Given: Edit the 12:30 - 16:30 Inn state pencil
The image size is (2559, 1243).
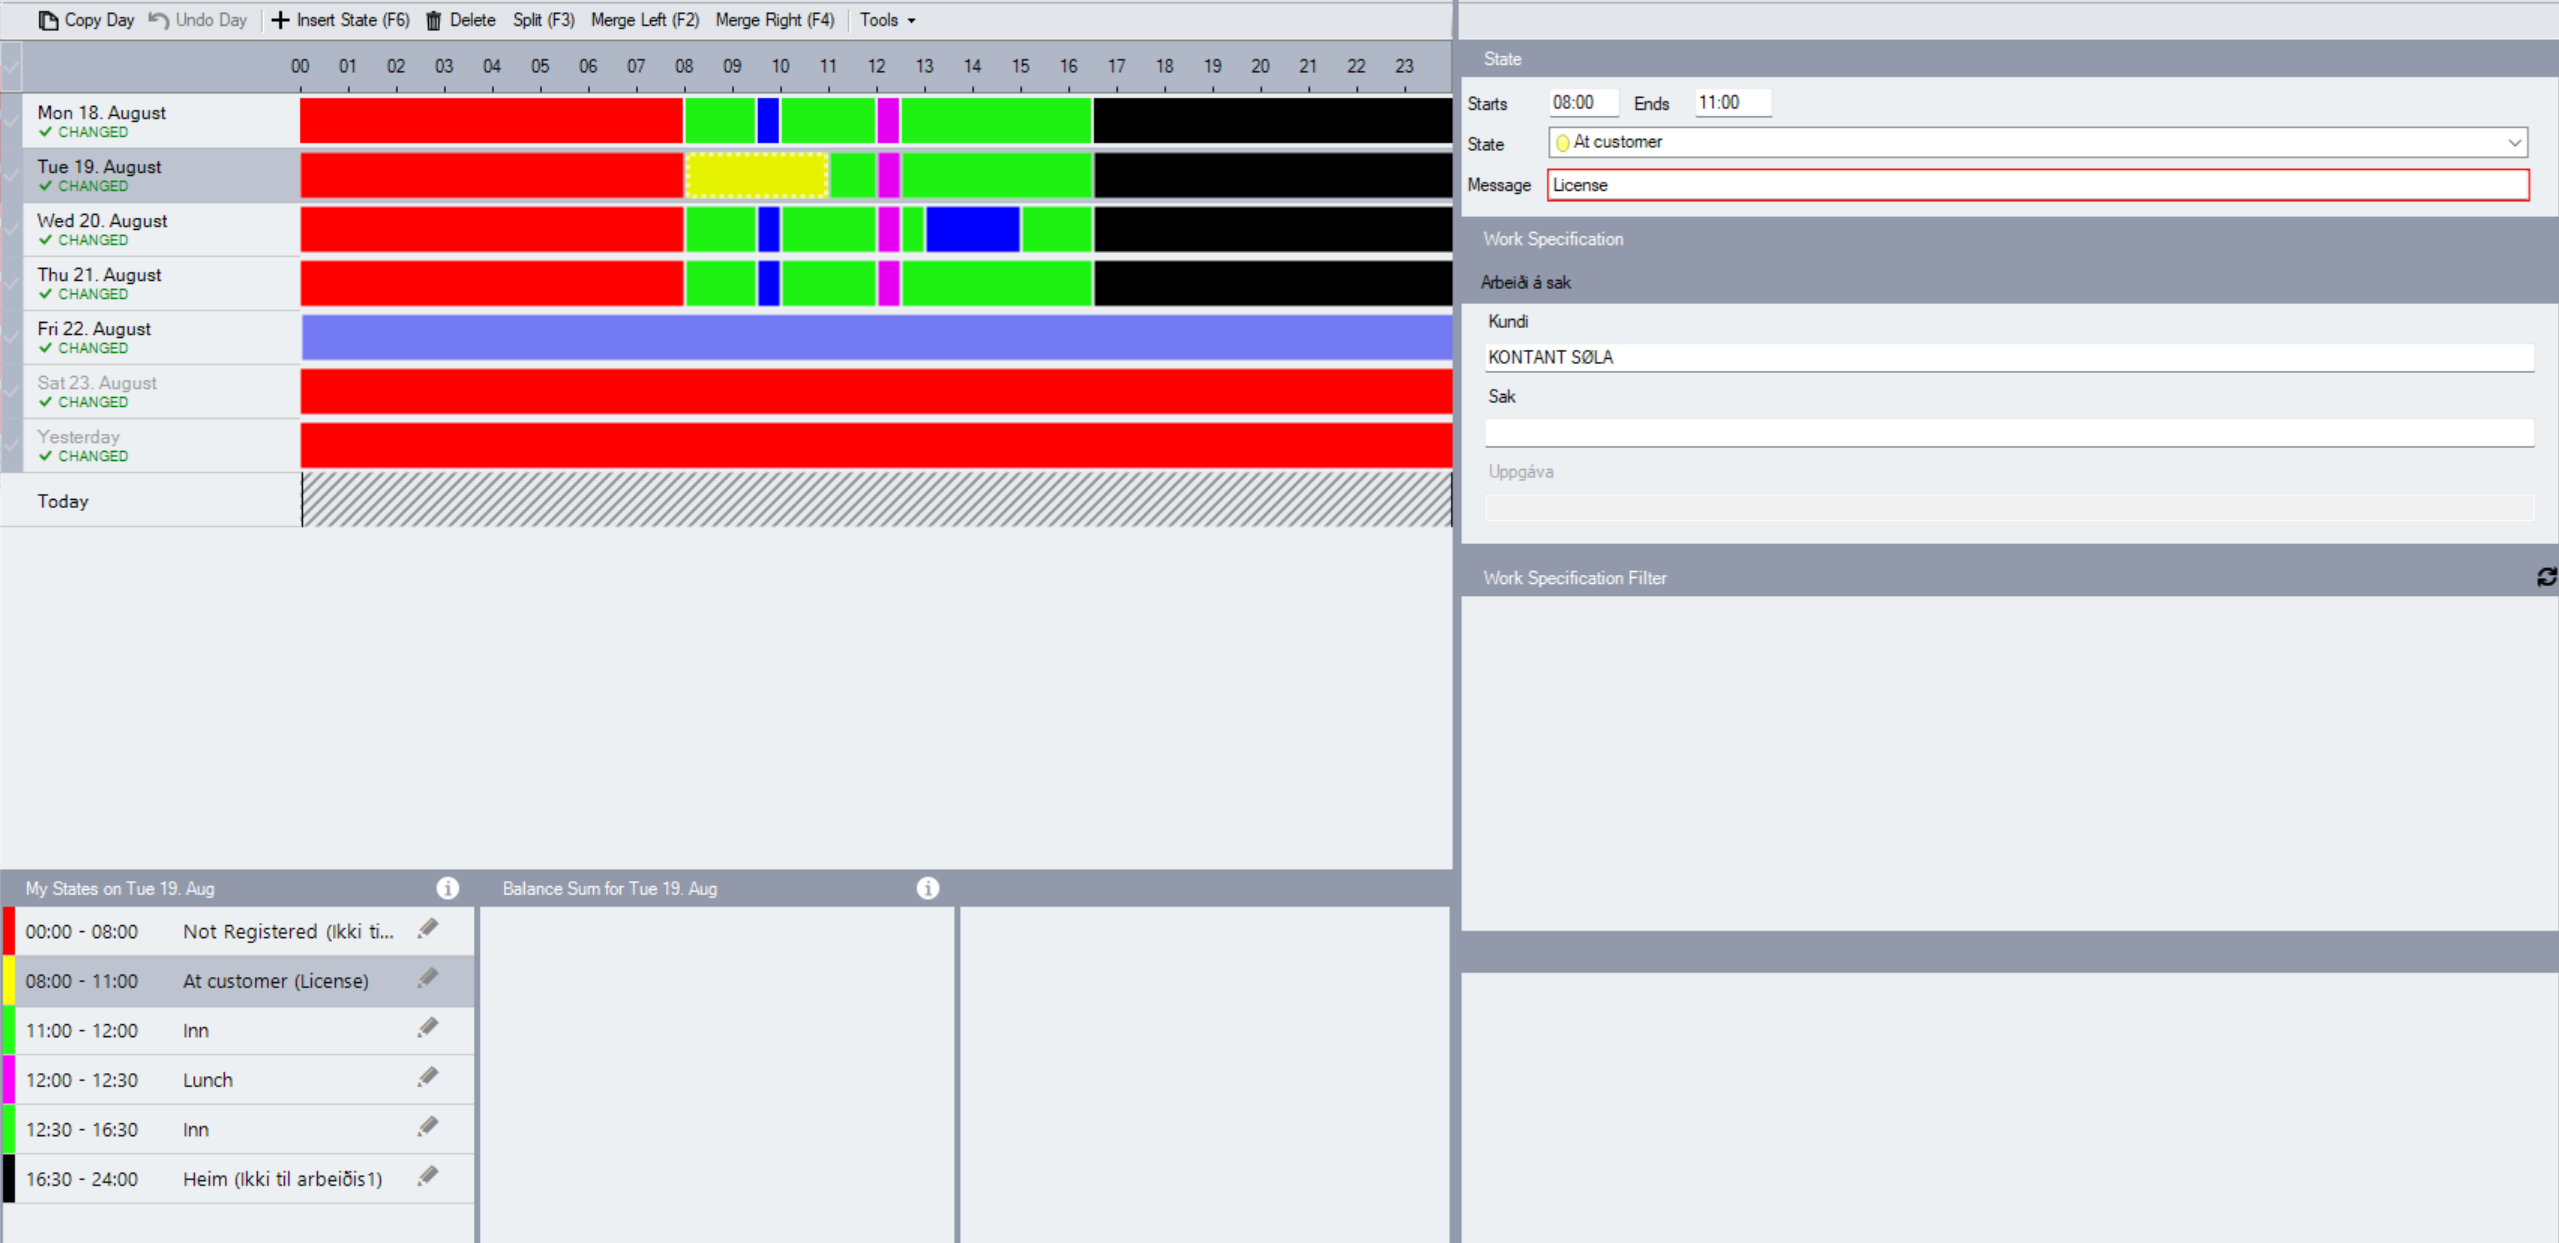Looking at the screenshot, I should click(428, 1128).
